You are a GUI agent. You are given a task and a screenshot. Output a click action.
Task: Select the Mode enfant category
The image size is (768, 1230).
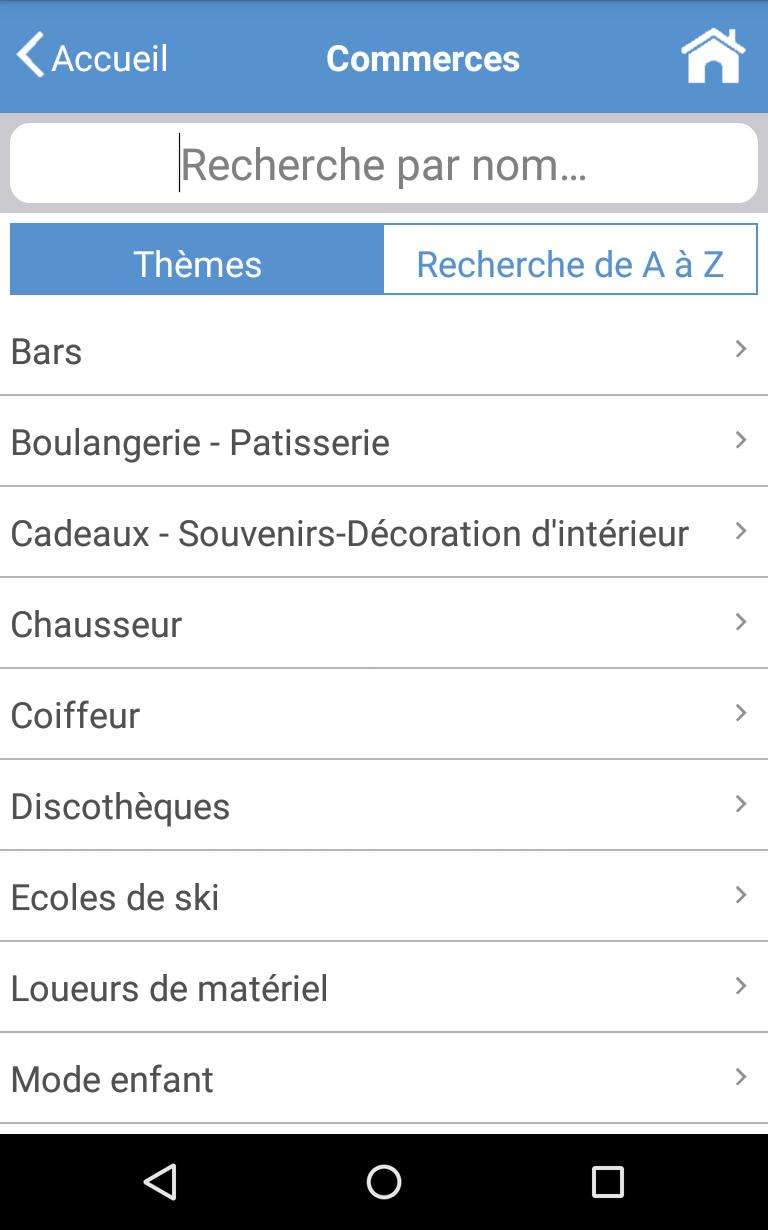(112, 1079)
